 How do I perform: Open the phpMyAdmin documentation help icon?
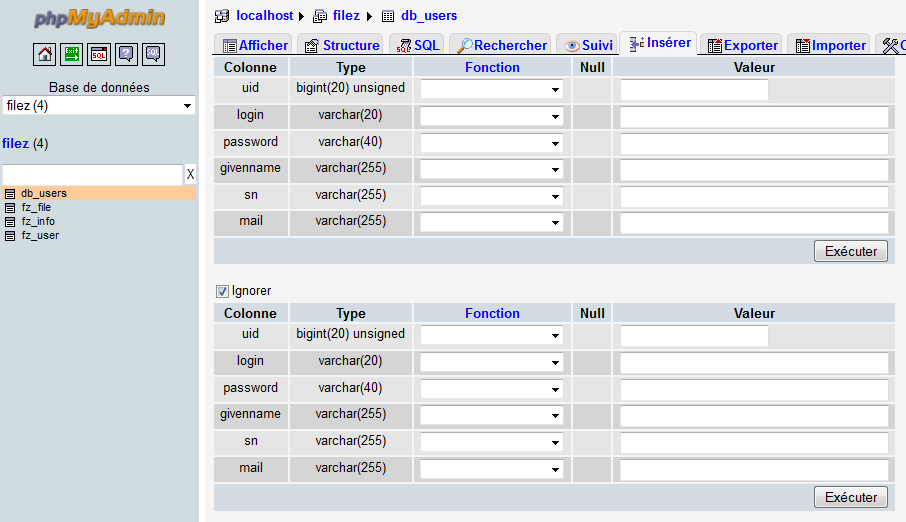(x=126, y=54)
